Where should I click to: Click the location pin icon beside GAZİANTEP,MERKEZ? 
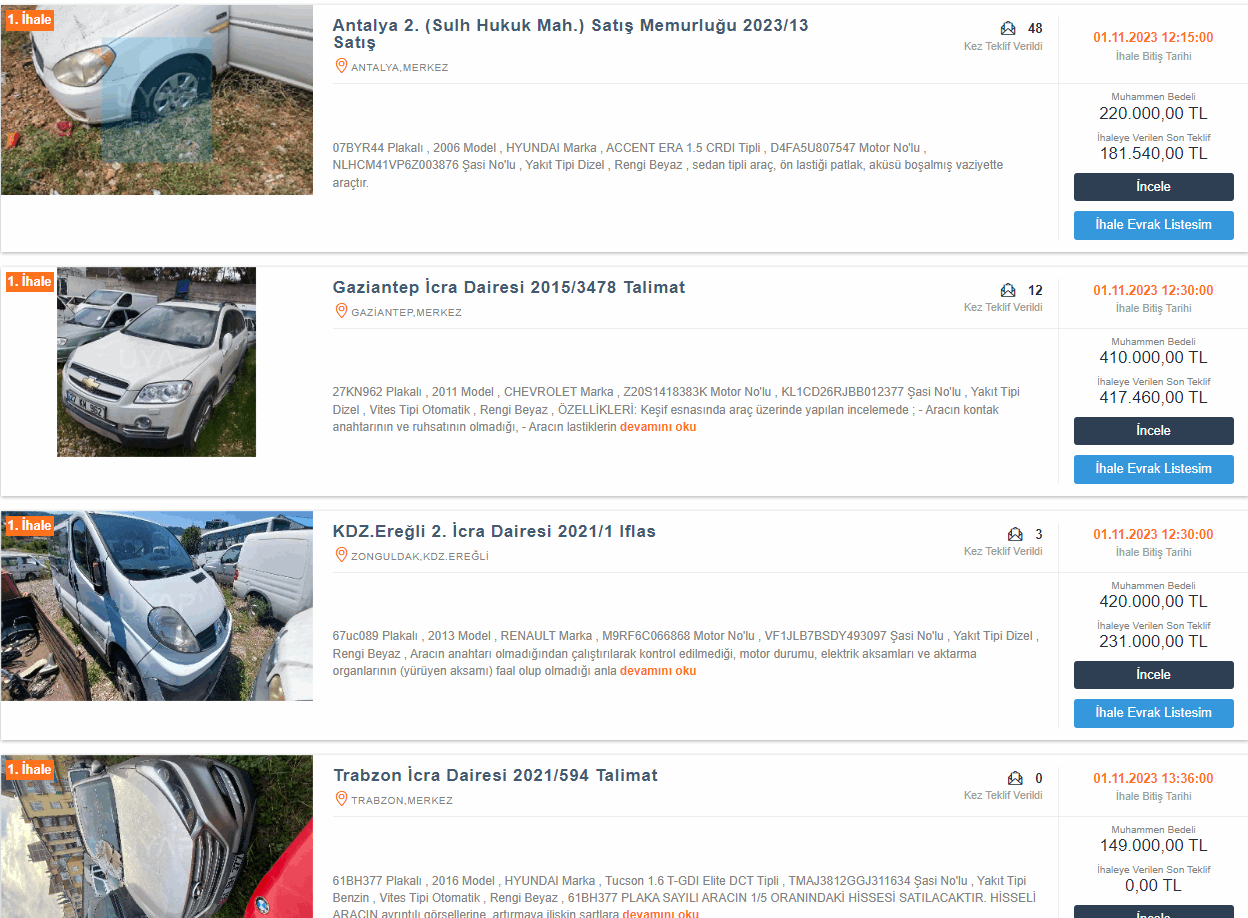pyautogui.click(x=341, y=311)
